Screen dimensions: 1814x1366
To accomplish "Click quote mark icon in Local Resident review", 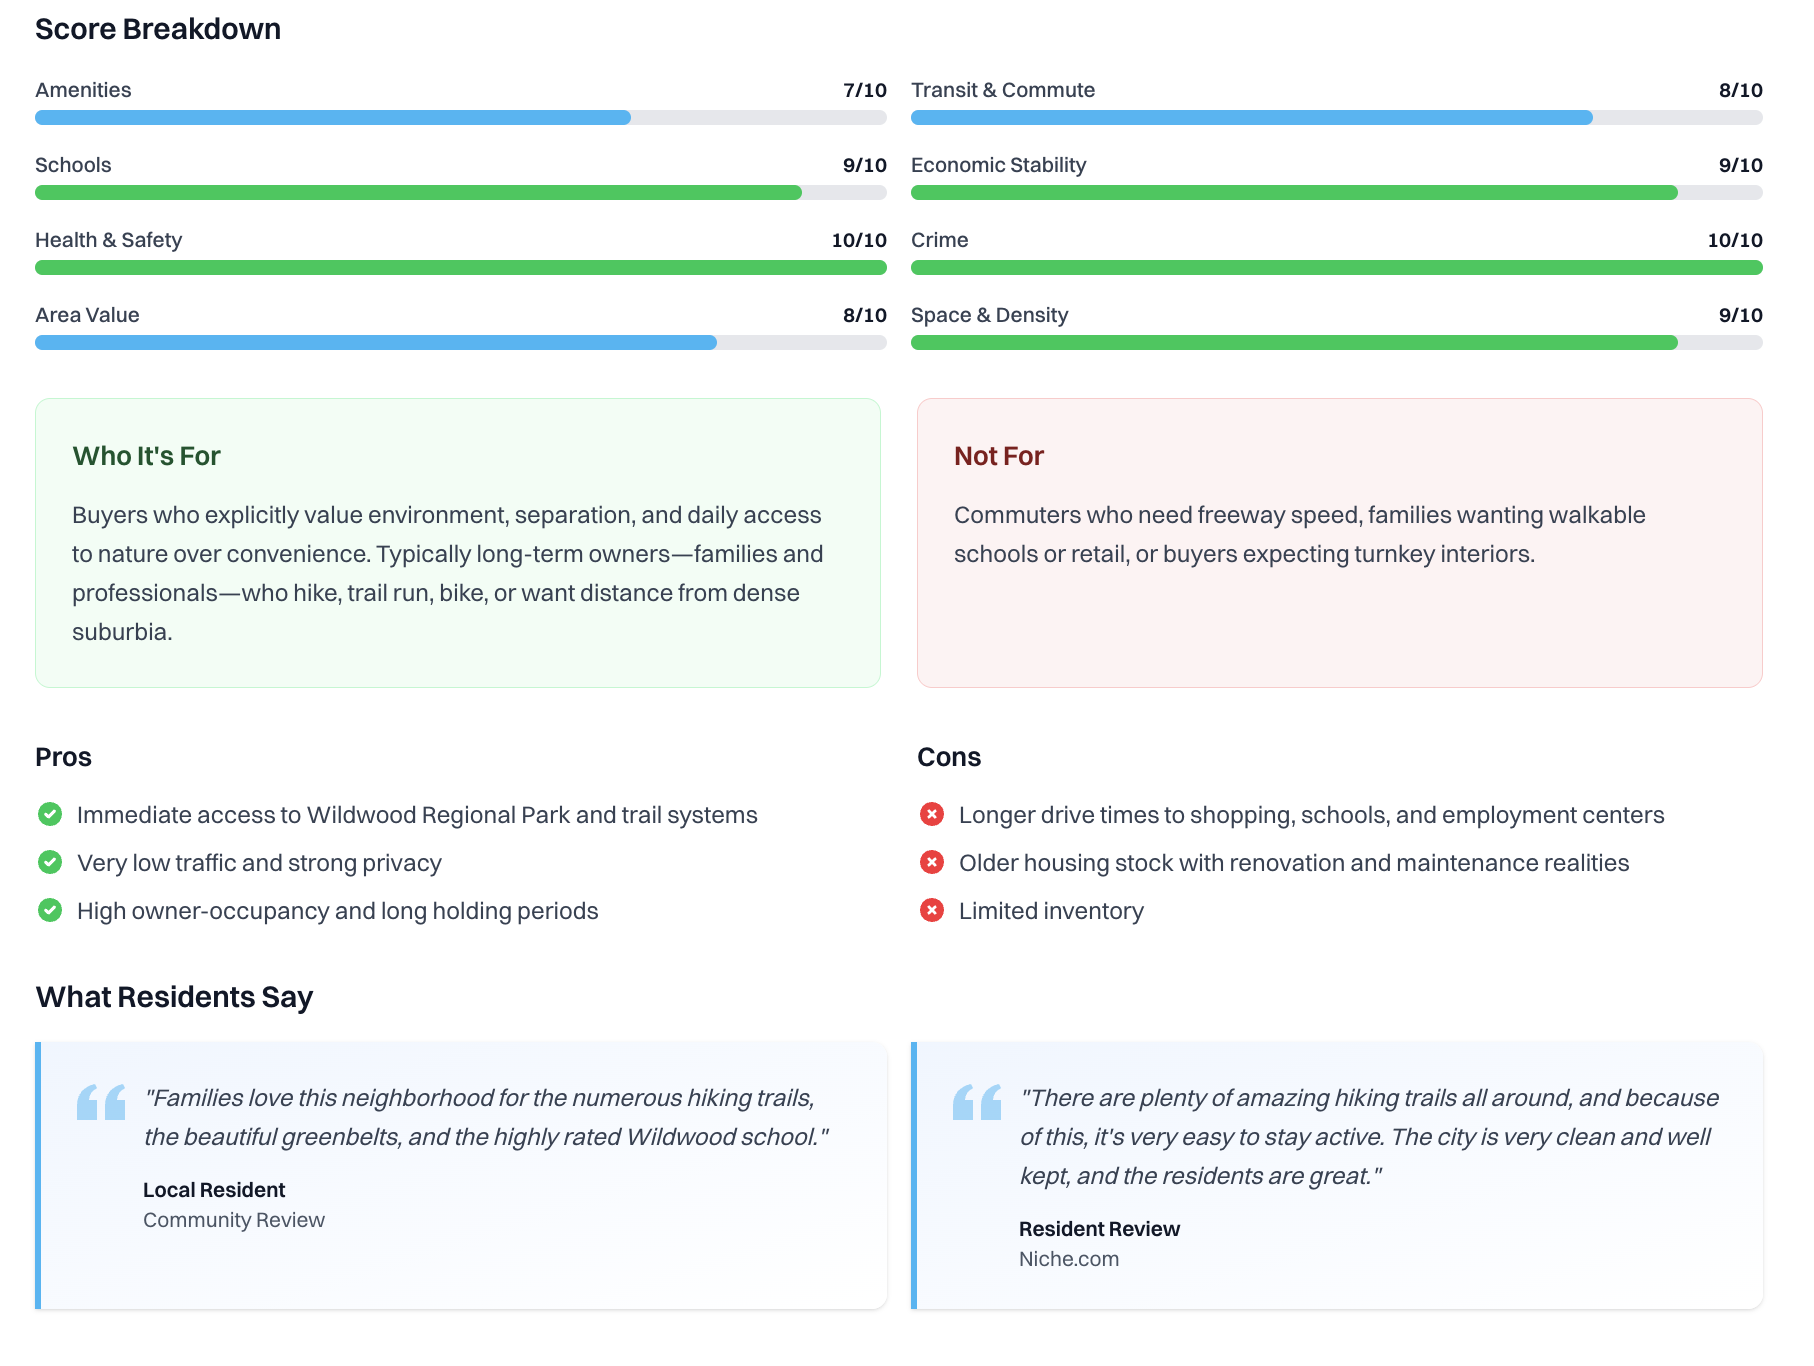I will (101, 1102).
